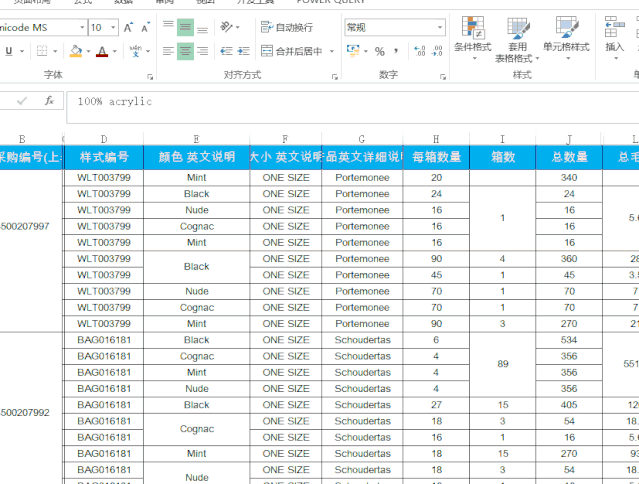Select merged cell with box count 89
639x484 pixels.
502,364
